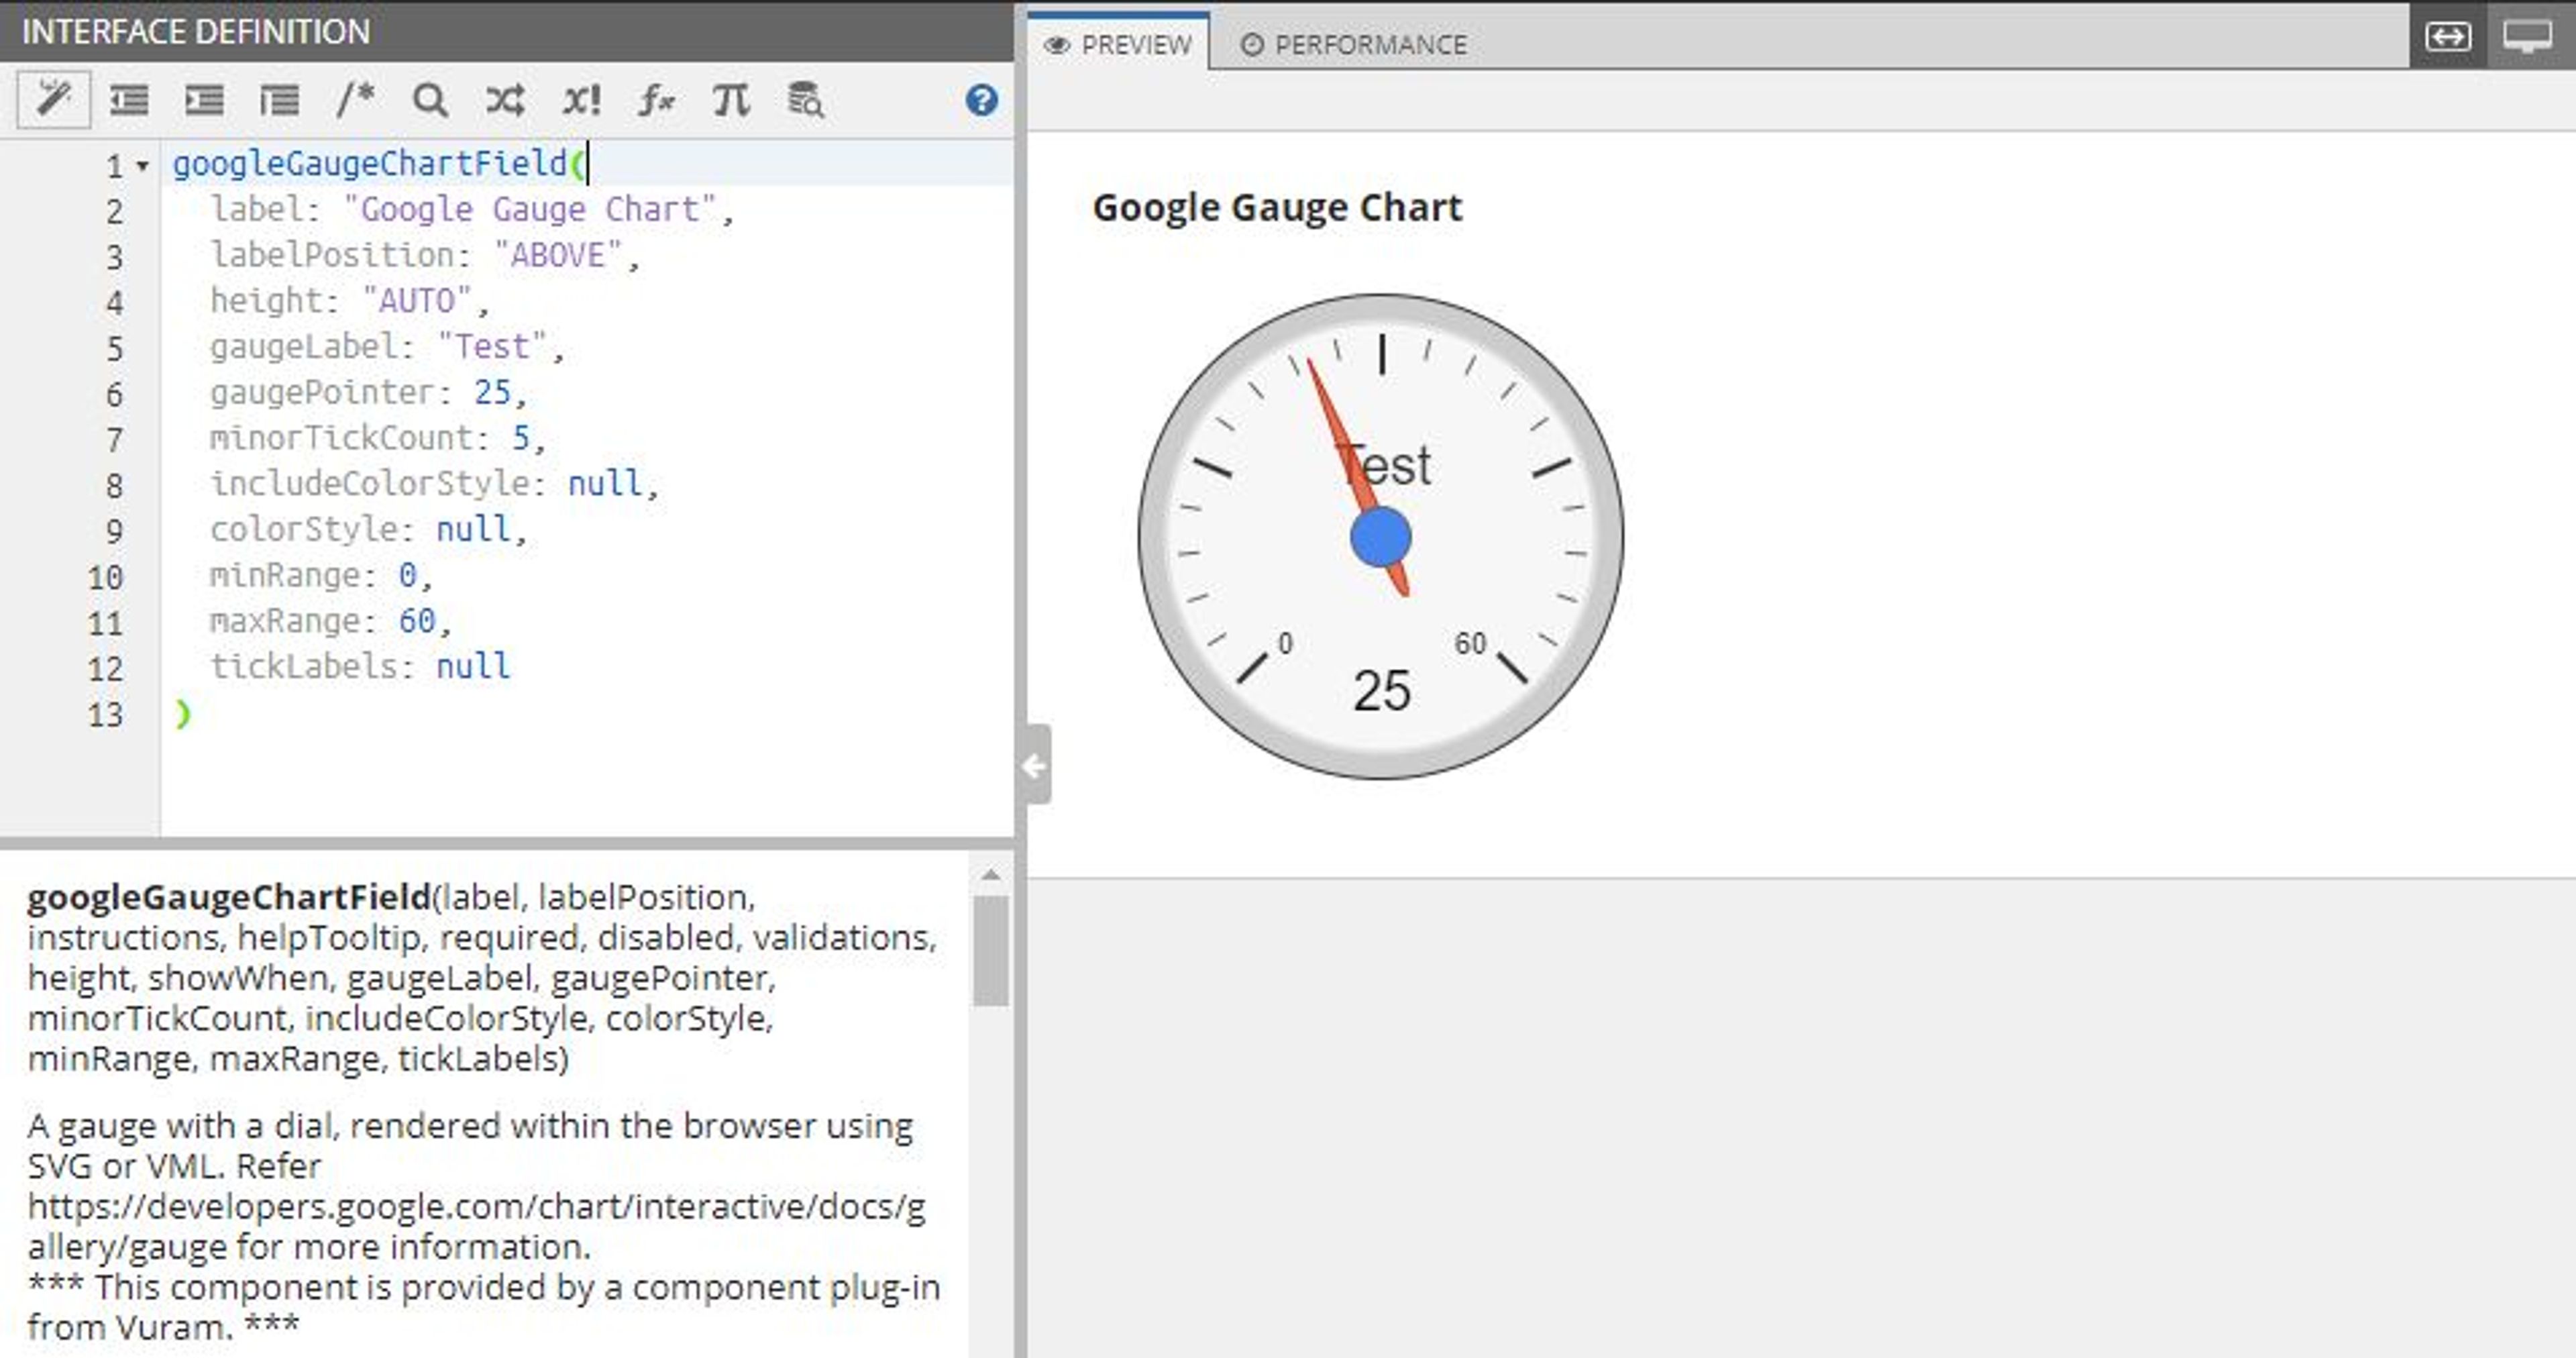
Task: Click the closing parenthesis on line 13
Action: (x=182, y=714)
